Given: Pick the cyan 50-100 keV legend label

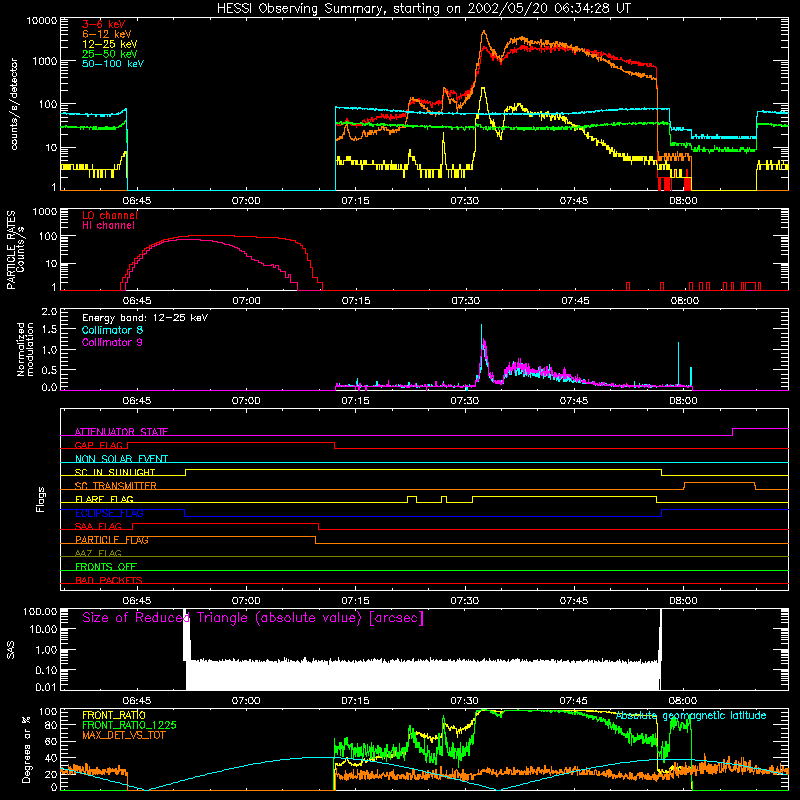Looking at the screenshot, I should pos(113,64).
